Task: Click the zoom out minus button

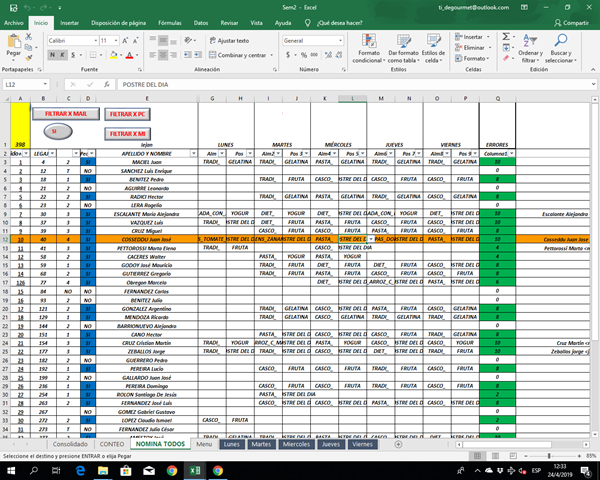Action: pos(526,456)
